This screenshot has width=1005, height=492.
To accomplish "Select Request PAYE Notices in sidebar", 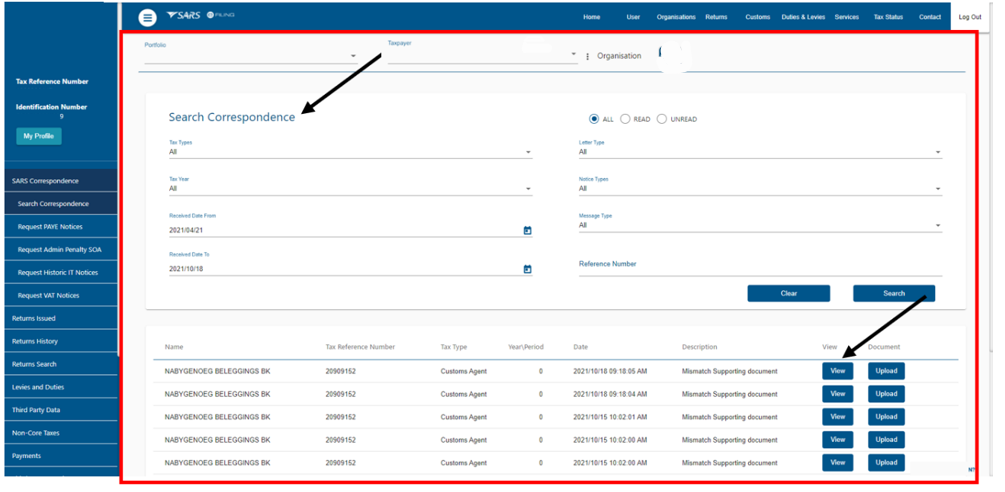I will [50, 227].
